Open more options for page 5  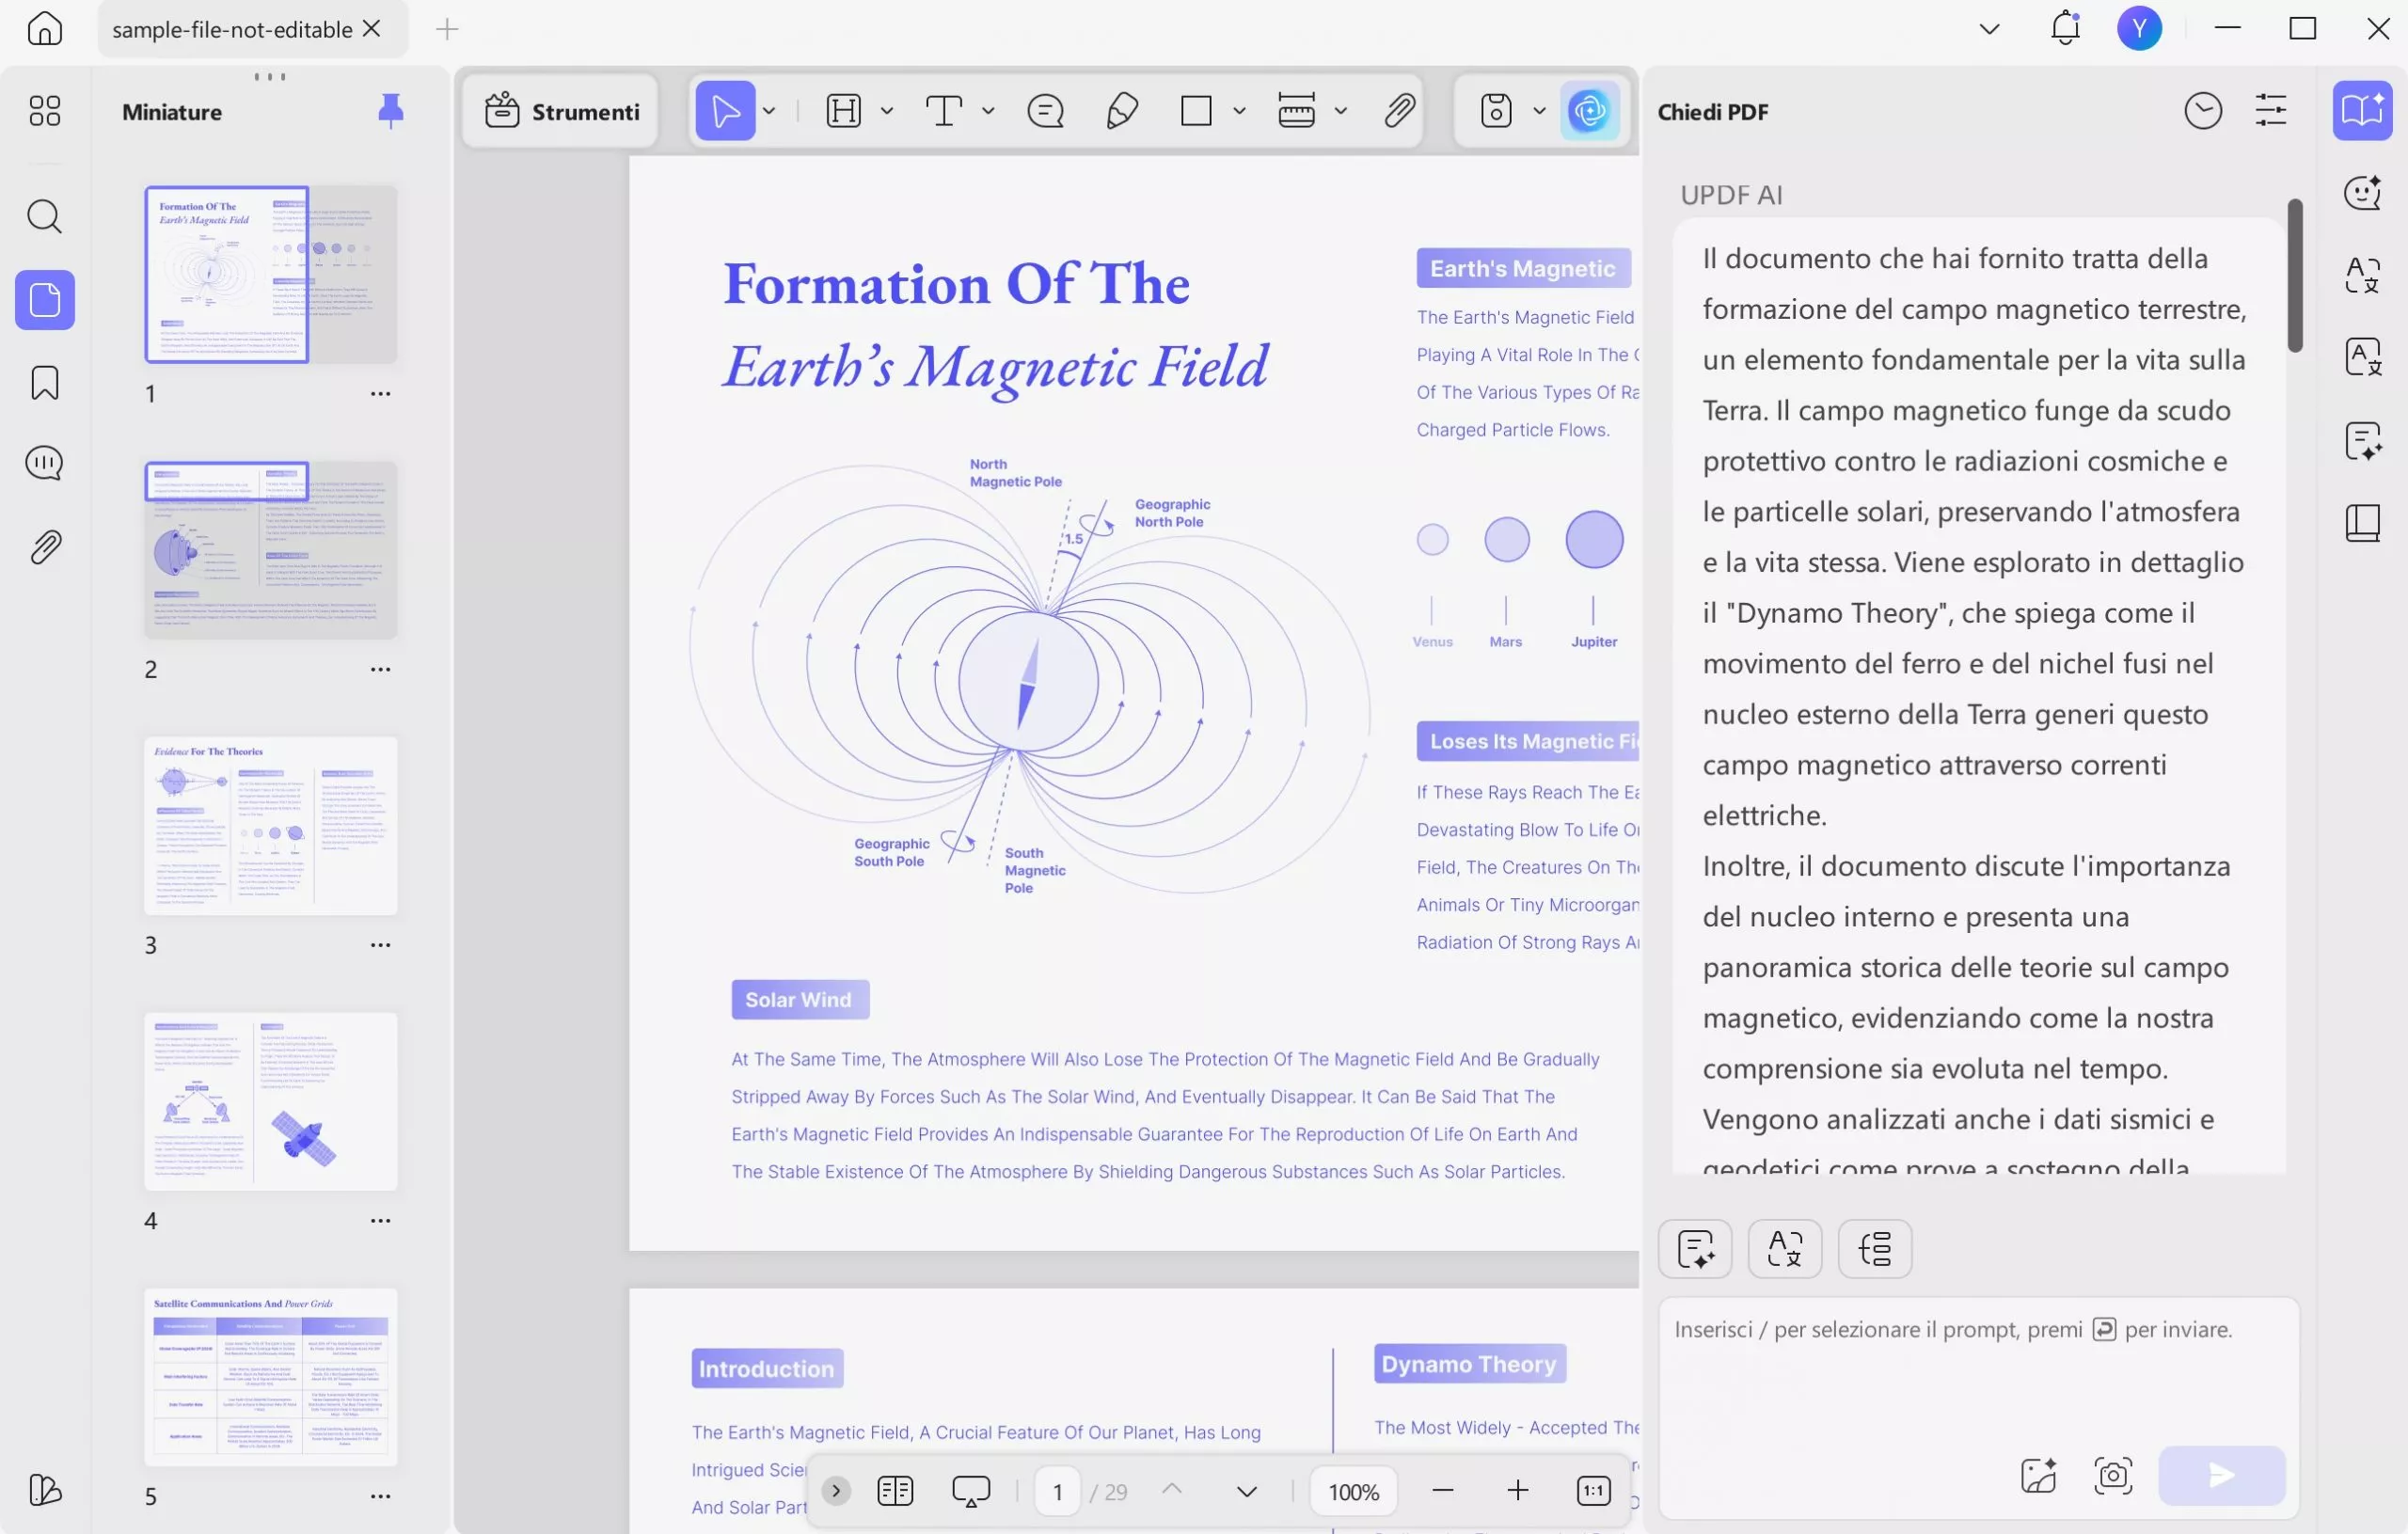(380, 1496)
